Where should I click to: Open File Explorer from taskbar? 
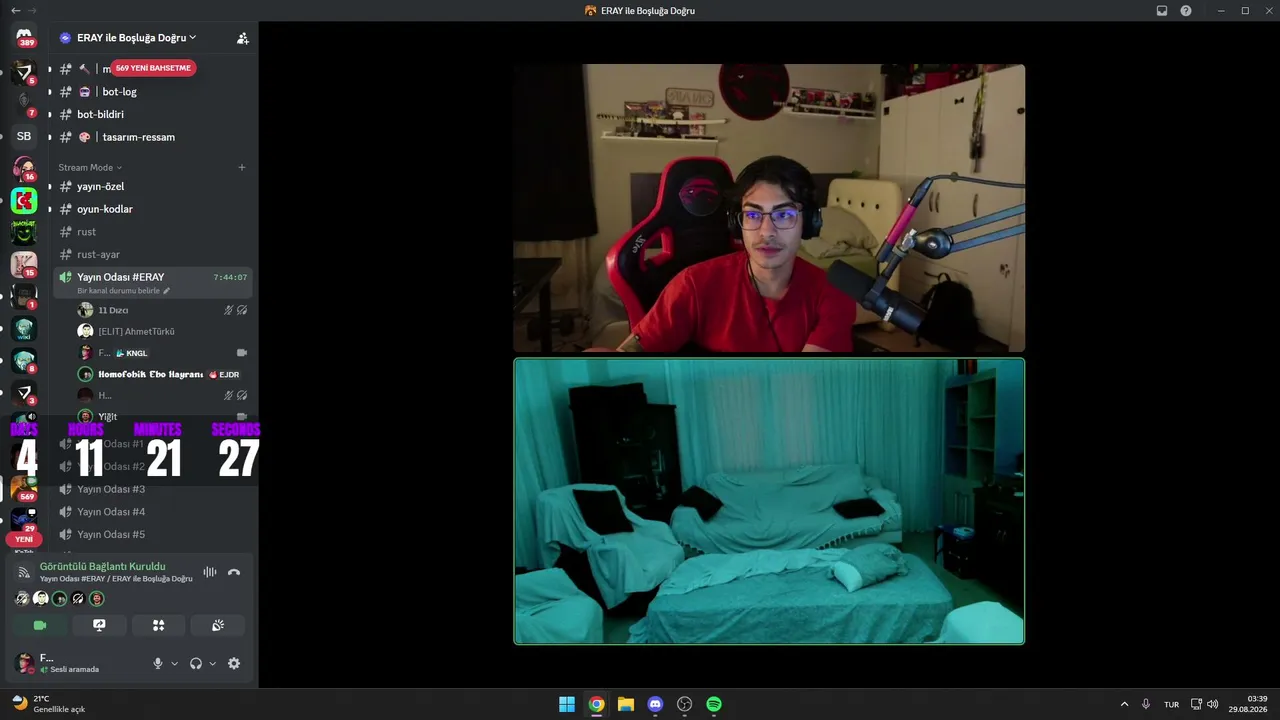(626, 704)
